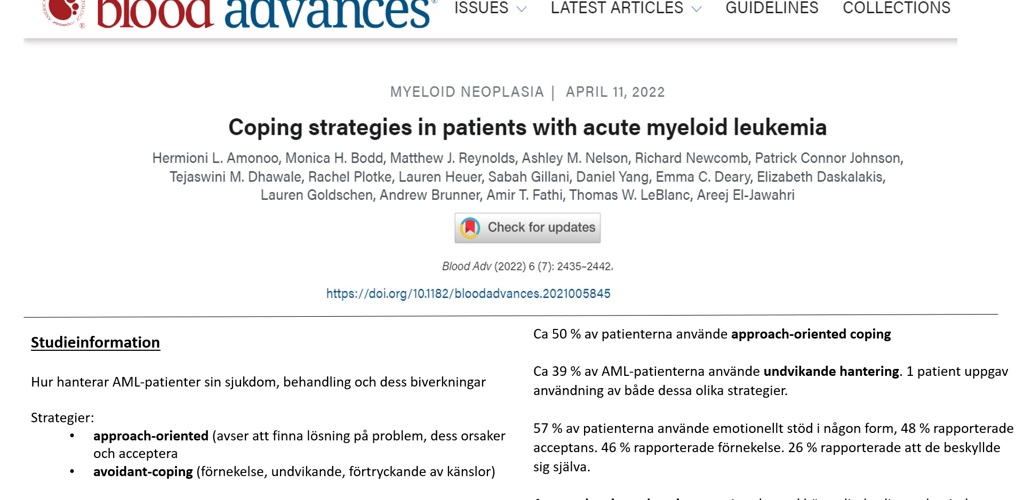Open the LATEST ARTICLES dropdown

626,9
